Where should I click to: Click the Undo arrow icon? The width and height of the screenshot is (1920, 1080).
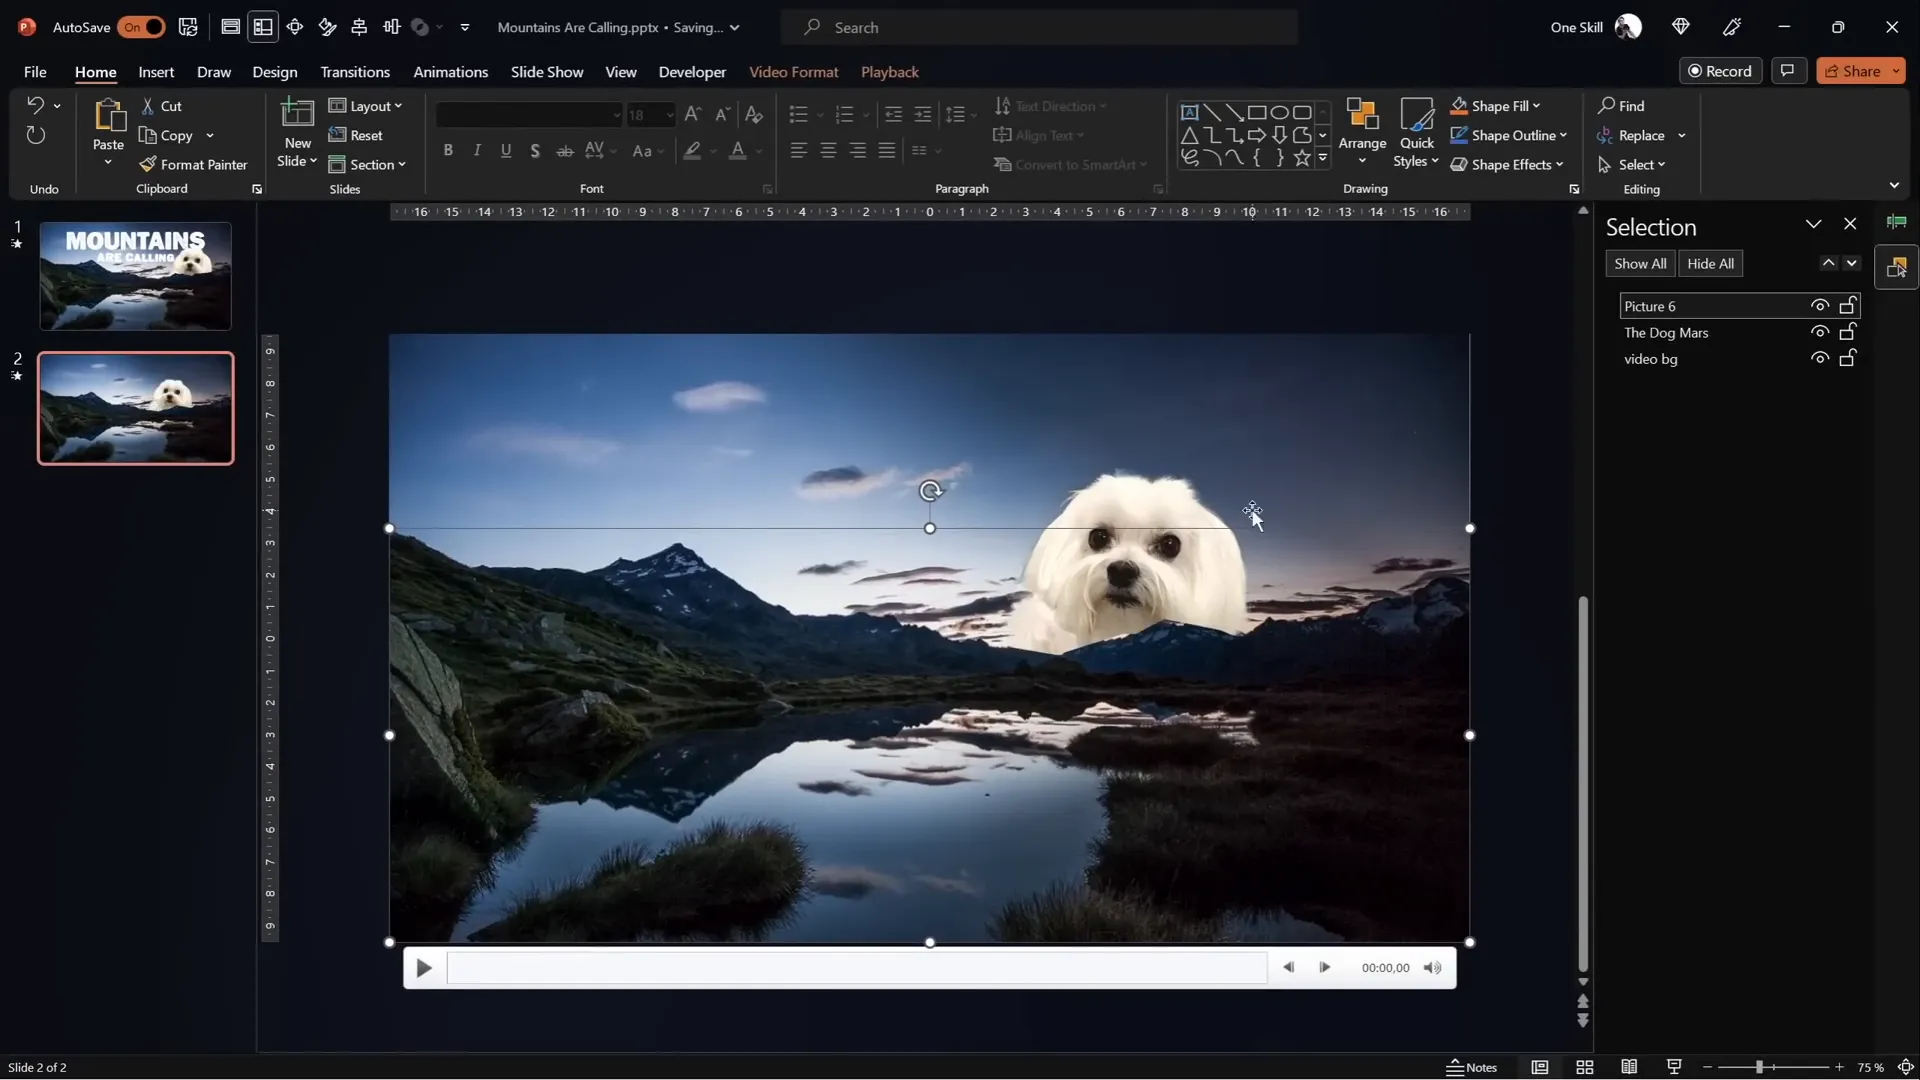pos(35,105)
